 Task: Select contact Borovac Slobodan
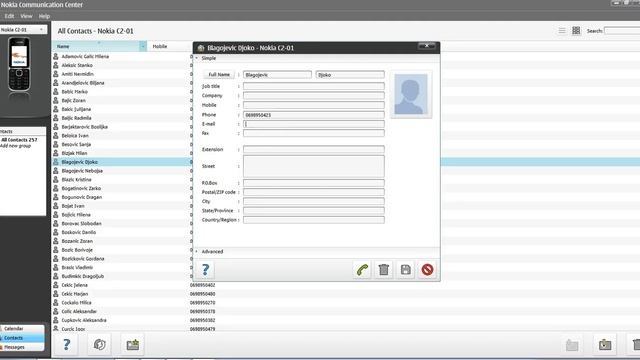(82, 224)
